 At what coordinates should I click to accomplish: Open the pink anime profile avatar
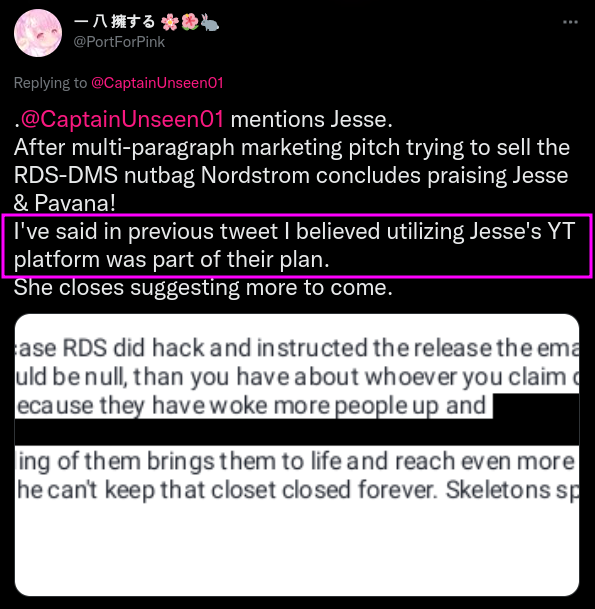pyautogui.click(x=38, y=33)
